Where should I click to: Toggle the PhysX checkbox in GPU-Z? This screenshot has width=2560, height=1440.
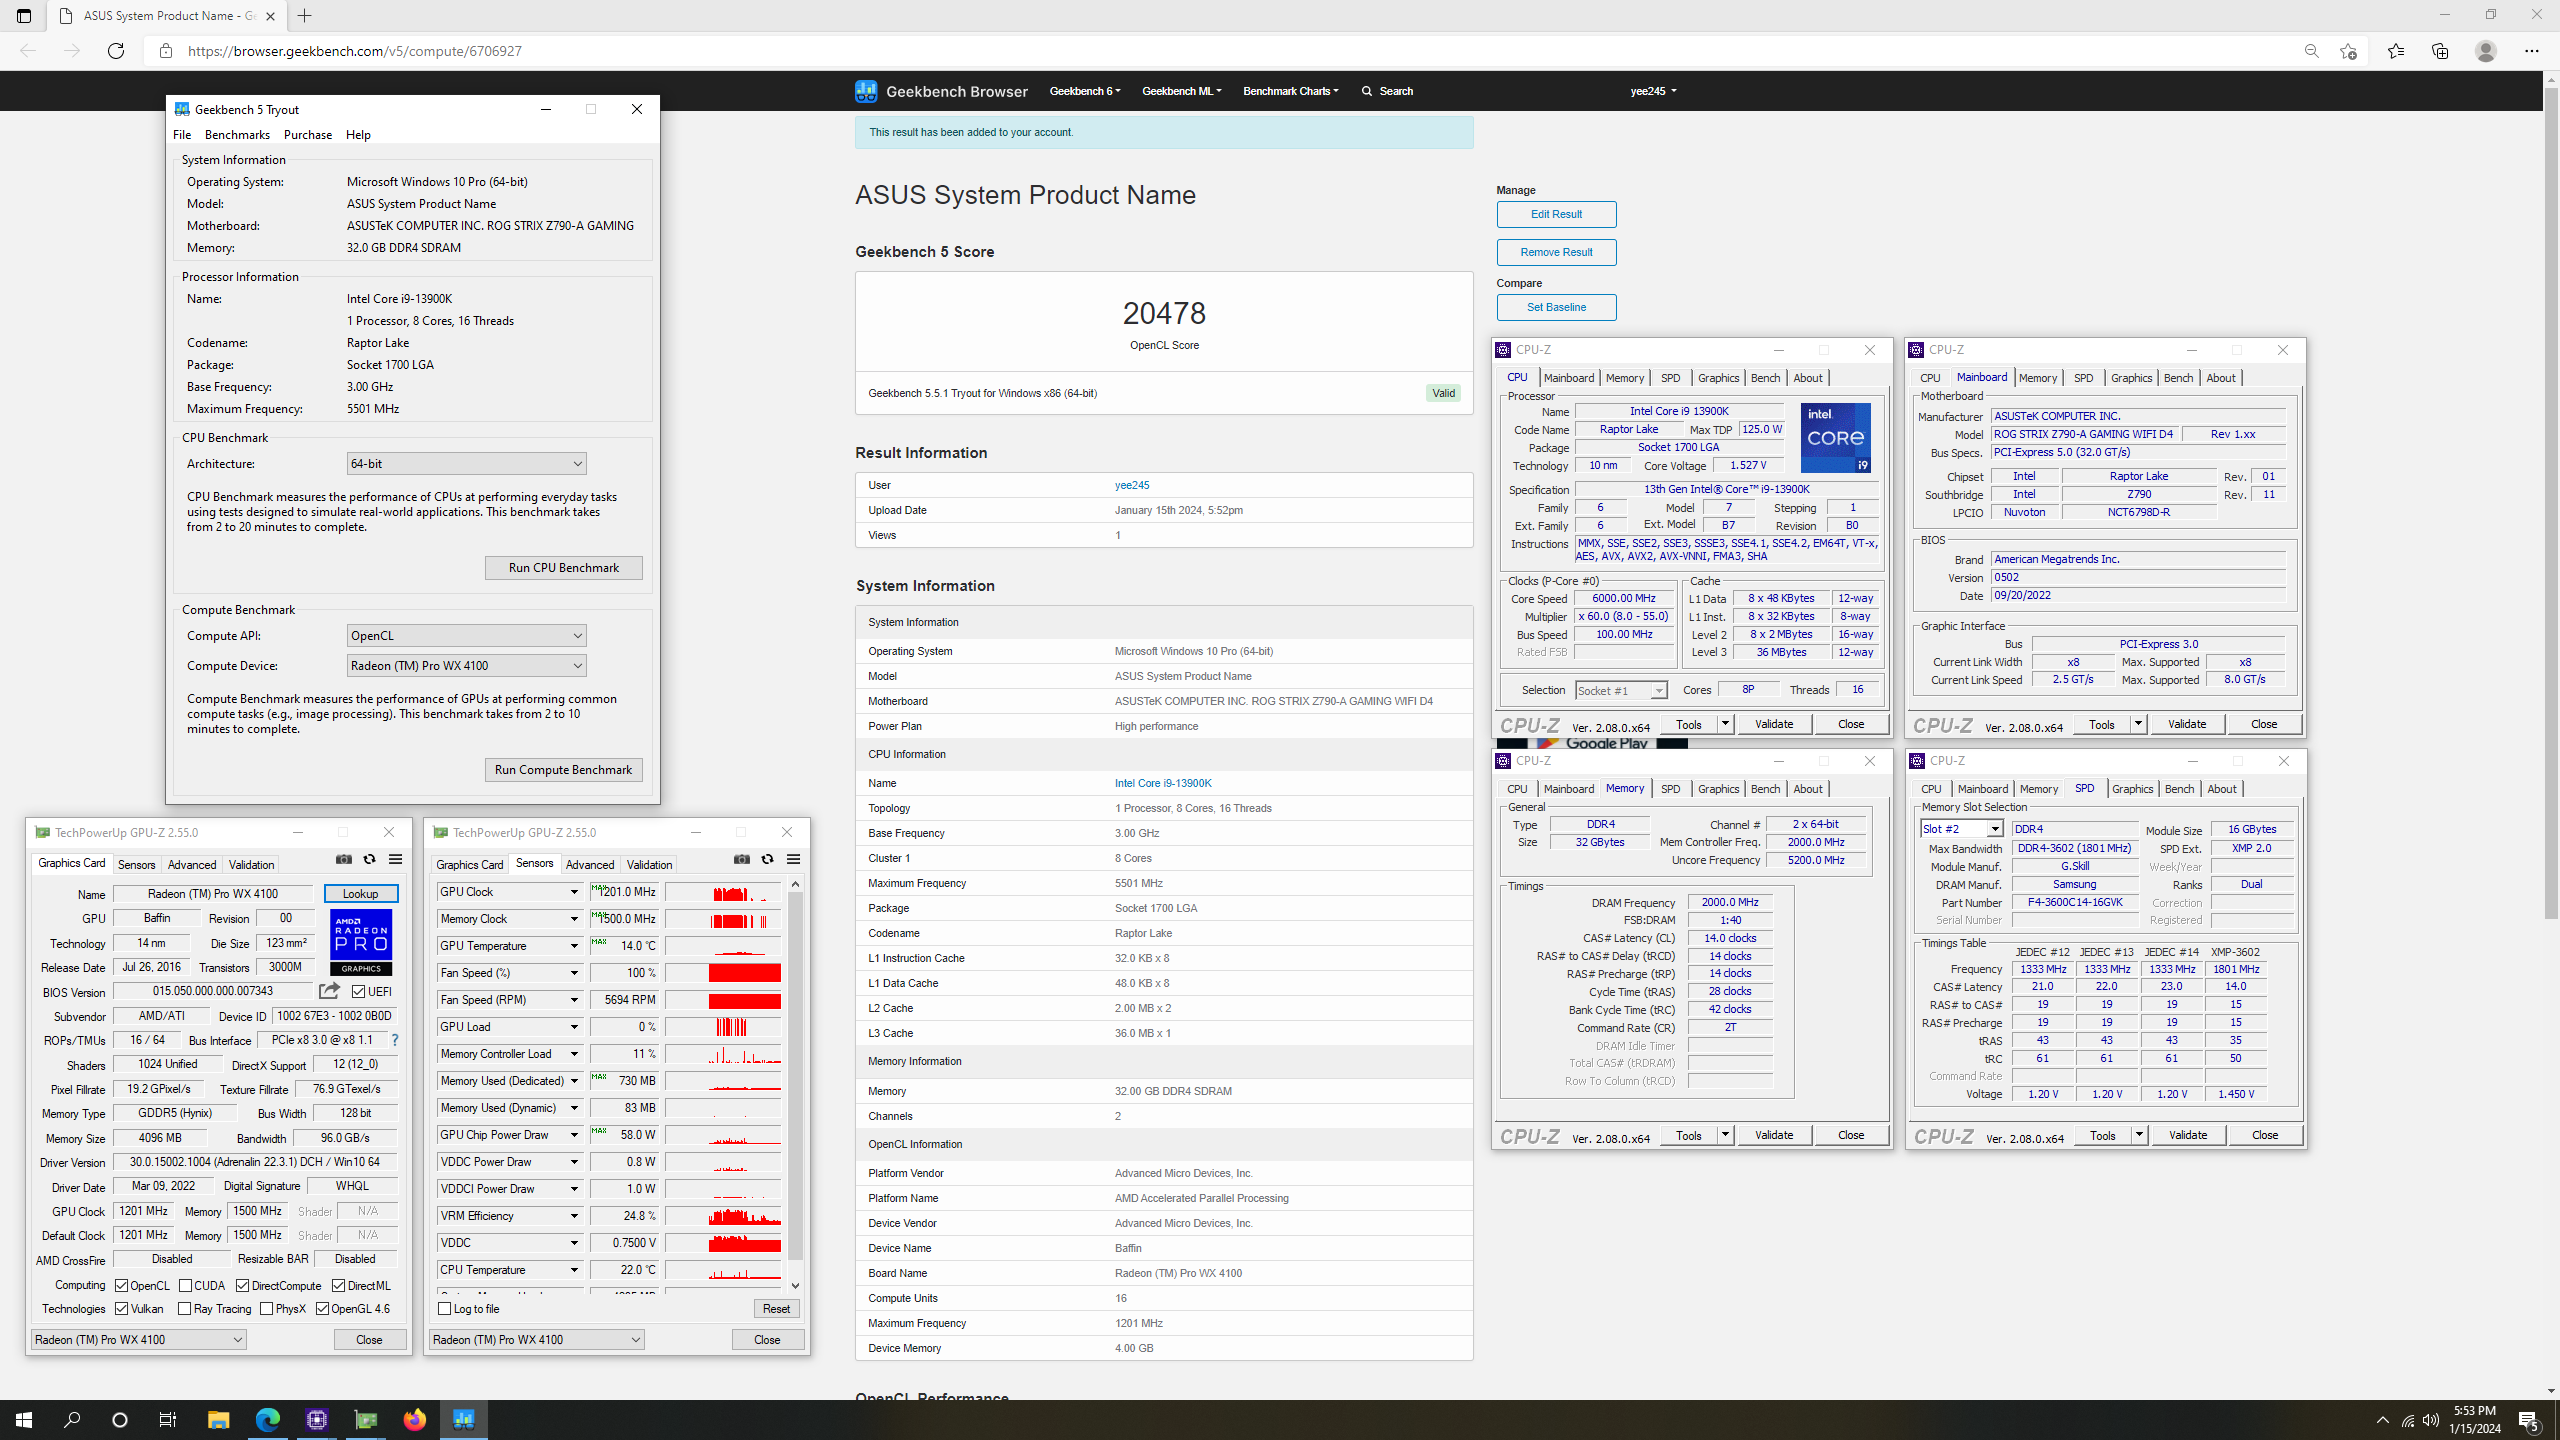click(266, 1309)
